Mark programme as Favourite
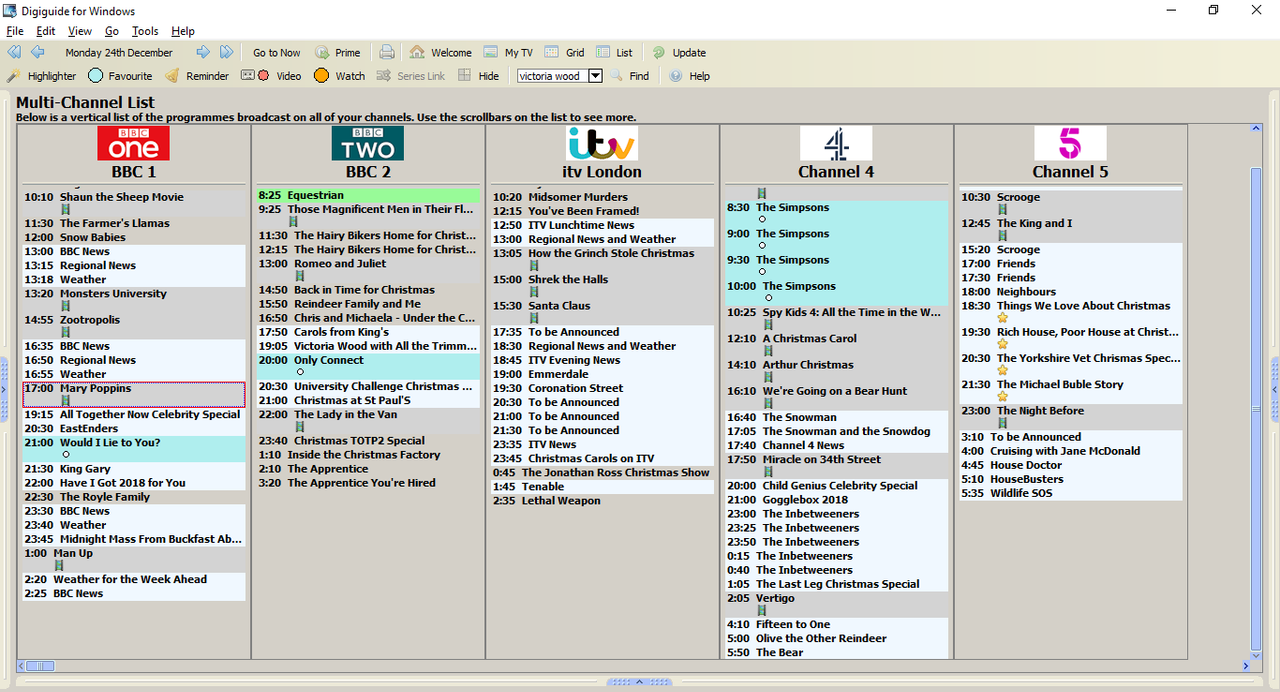Image resolution: width=1280 pixels, height=692 pixels. pos(120,76)
